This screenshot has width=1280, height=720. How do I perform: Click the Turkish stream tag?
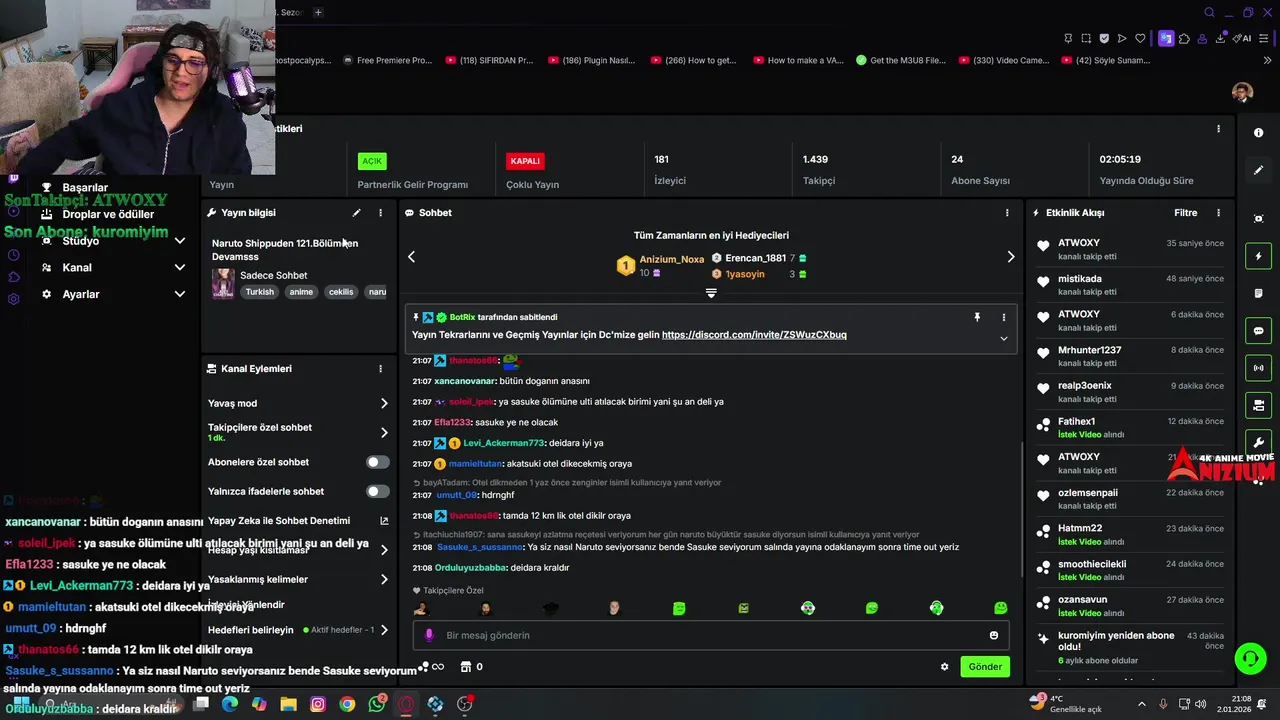pyautogui.click(x=260, y=292)
